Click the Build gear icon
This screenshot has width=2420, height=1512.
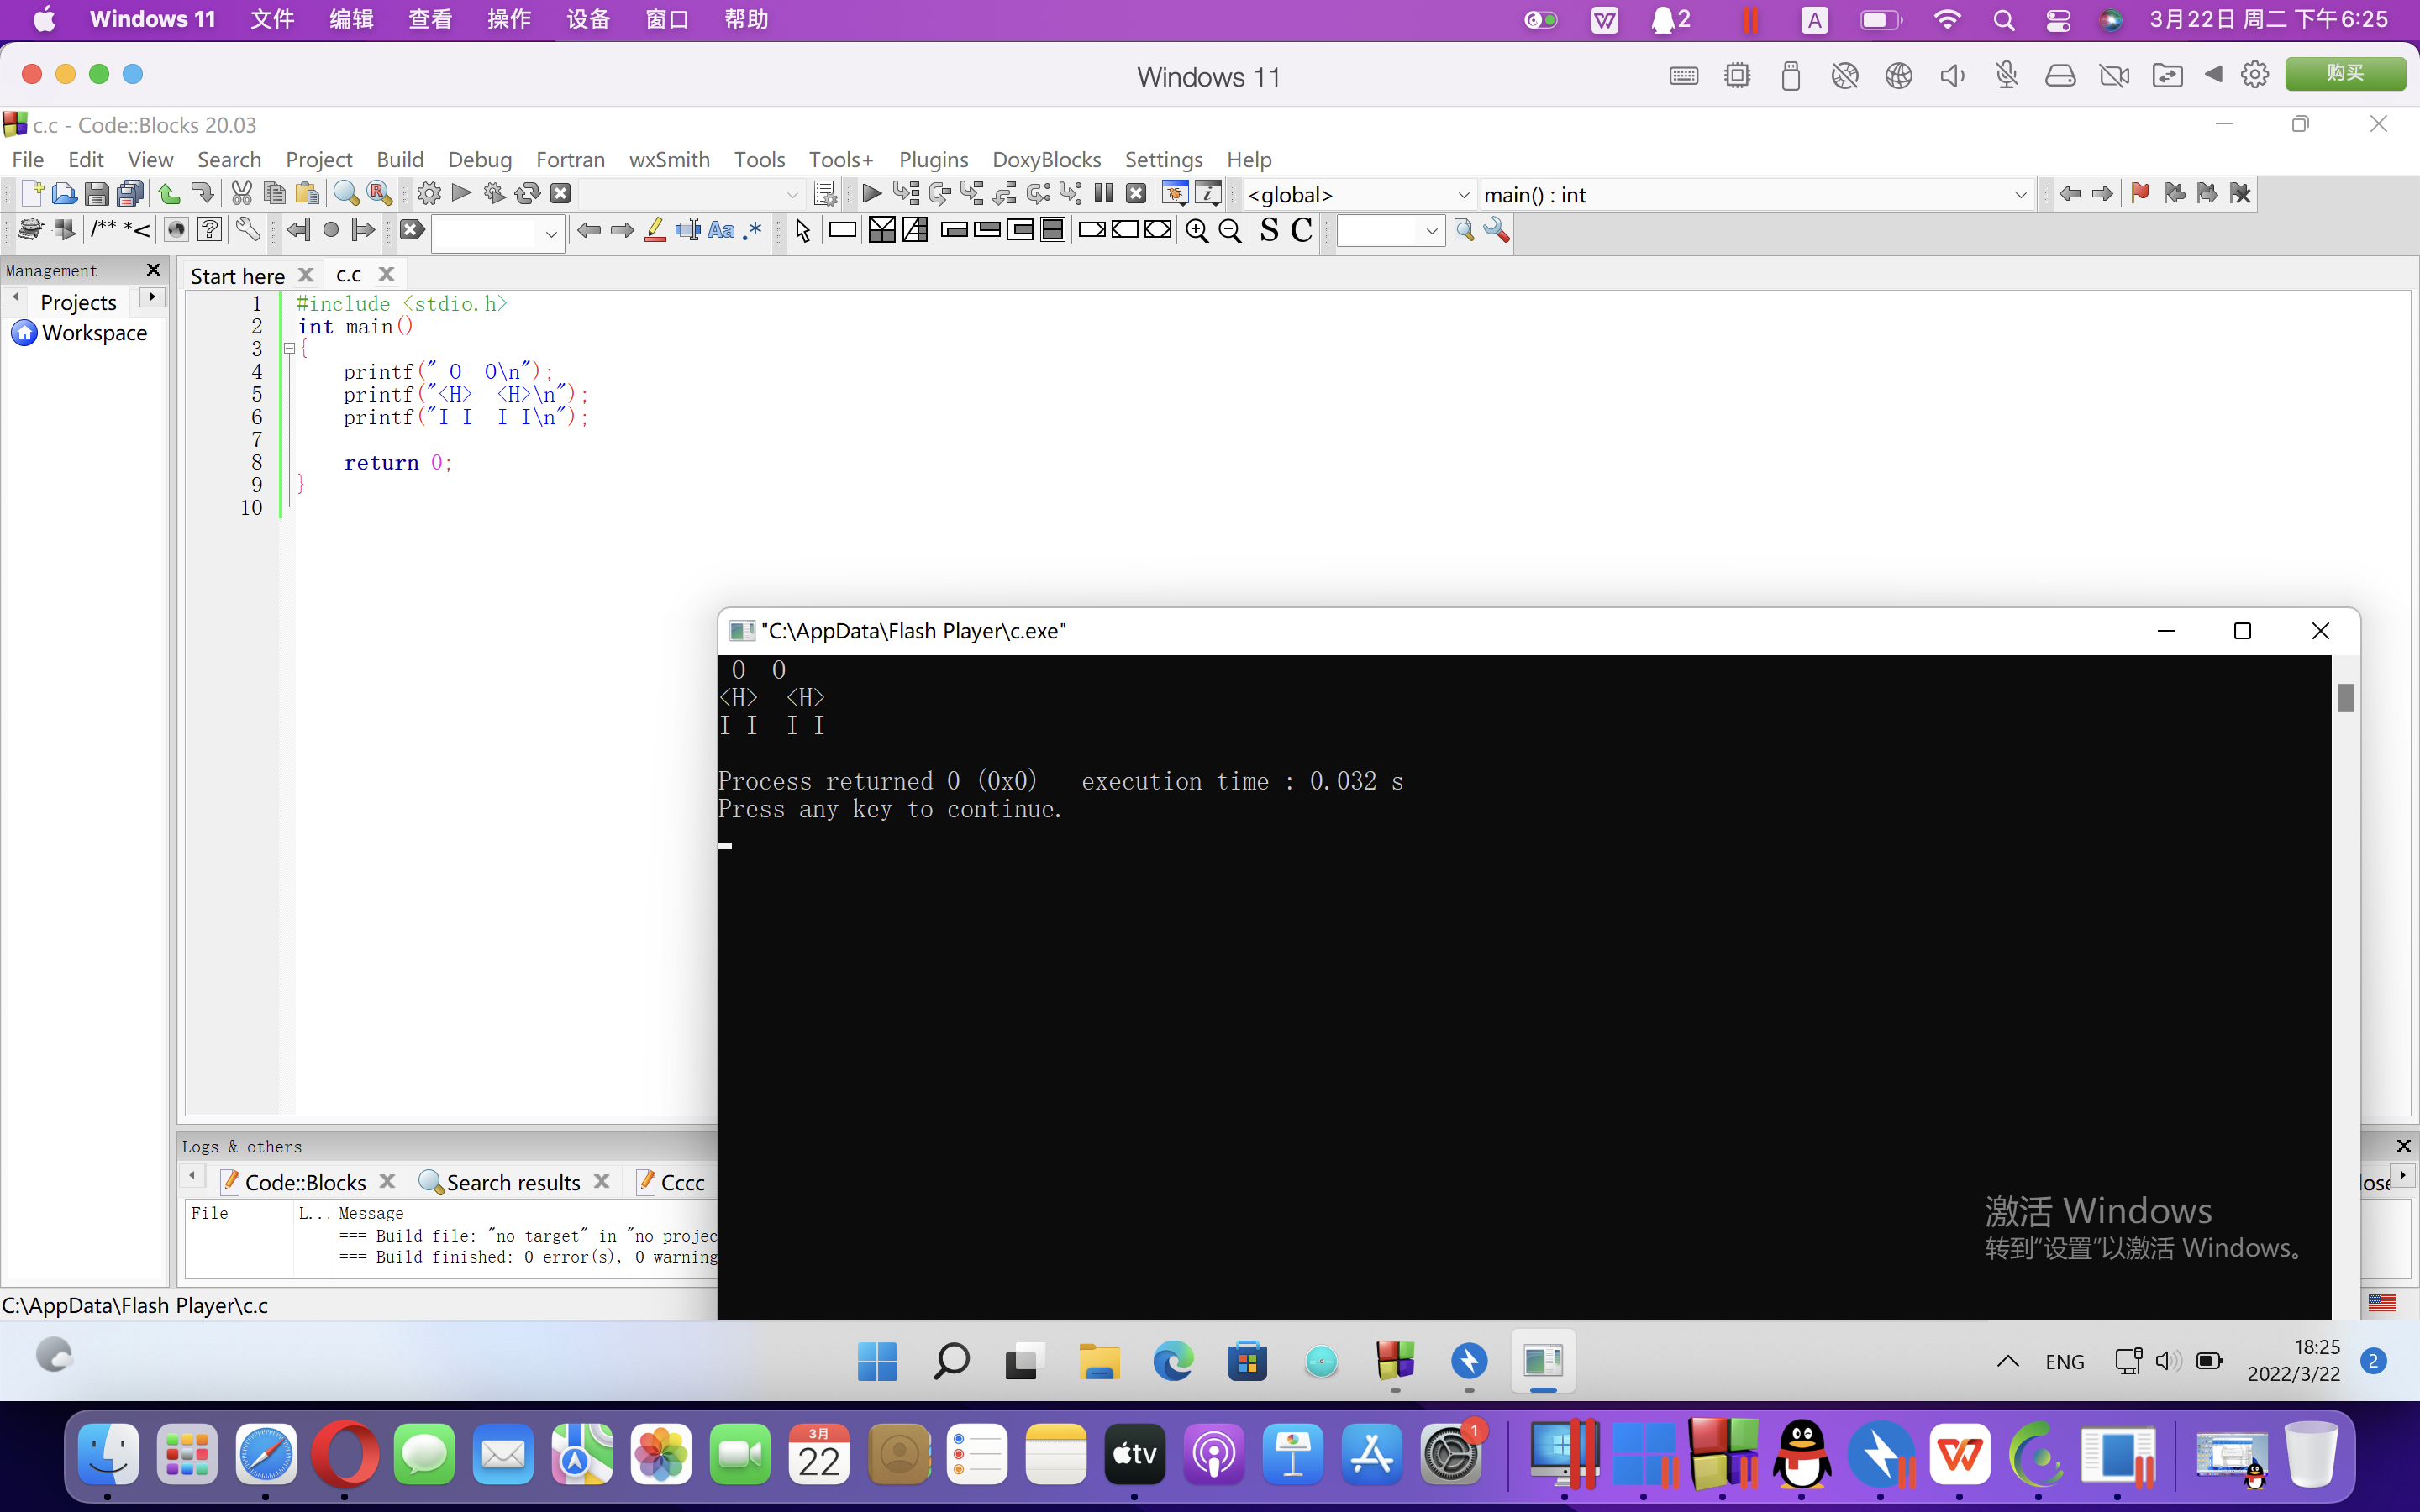pos(429,194)
